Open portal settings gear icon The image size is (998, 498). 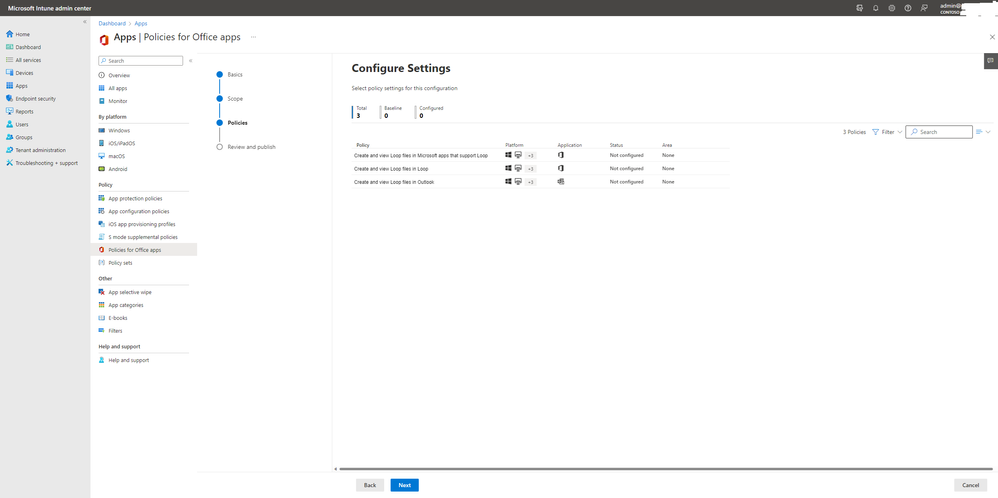pos(891,8)
